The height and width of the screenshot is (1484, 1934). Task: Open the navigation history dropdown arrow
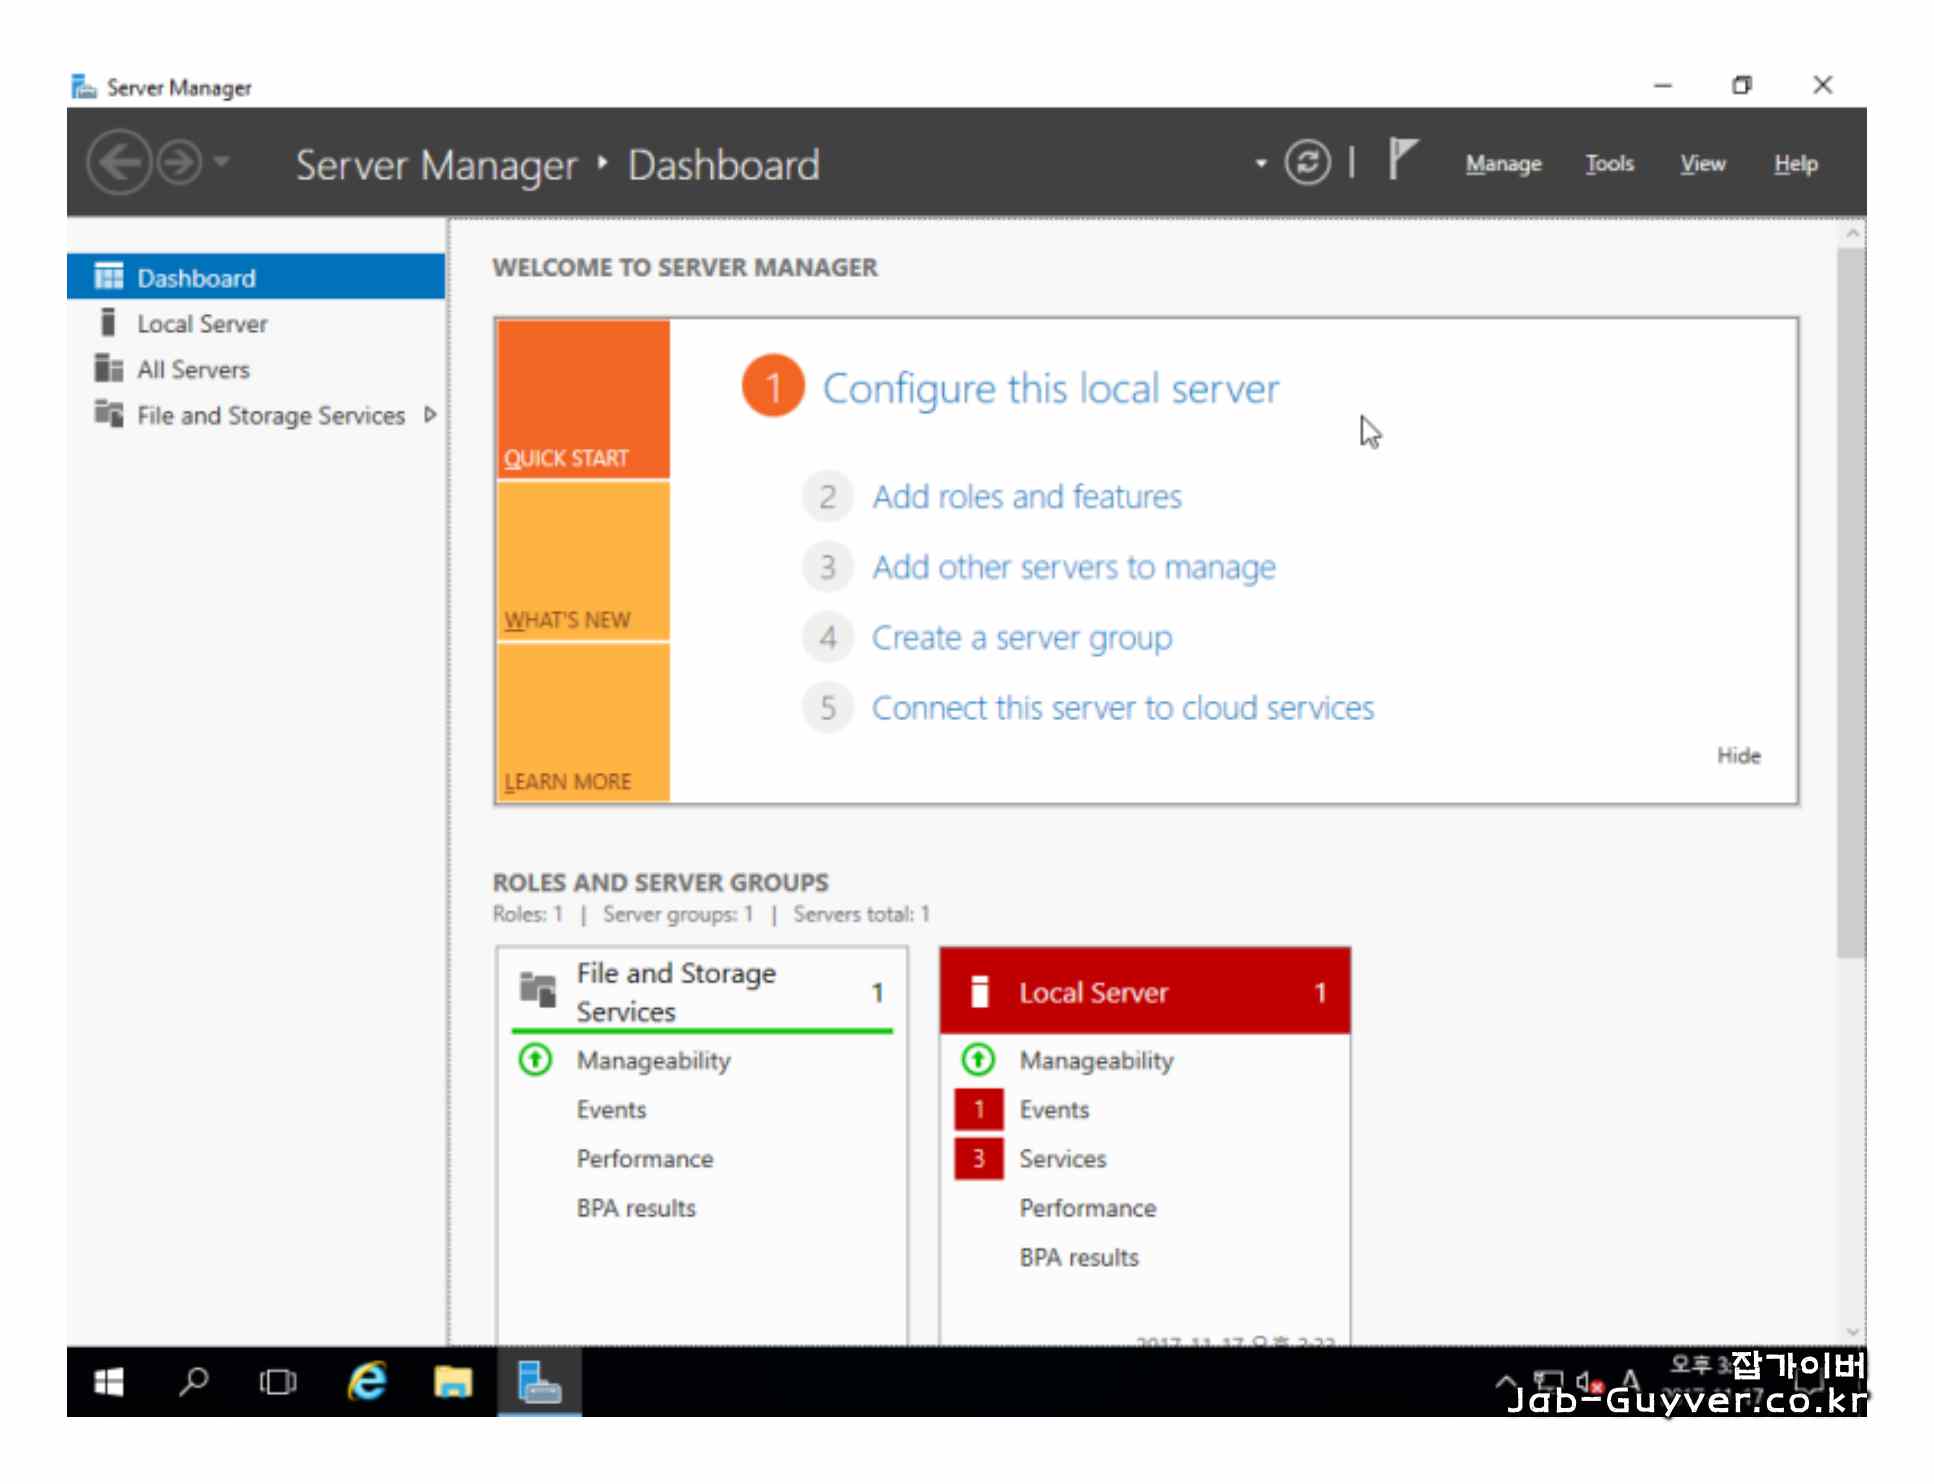[222, 161]
